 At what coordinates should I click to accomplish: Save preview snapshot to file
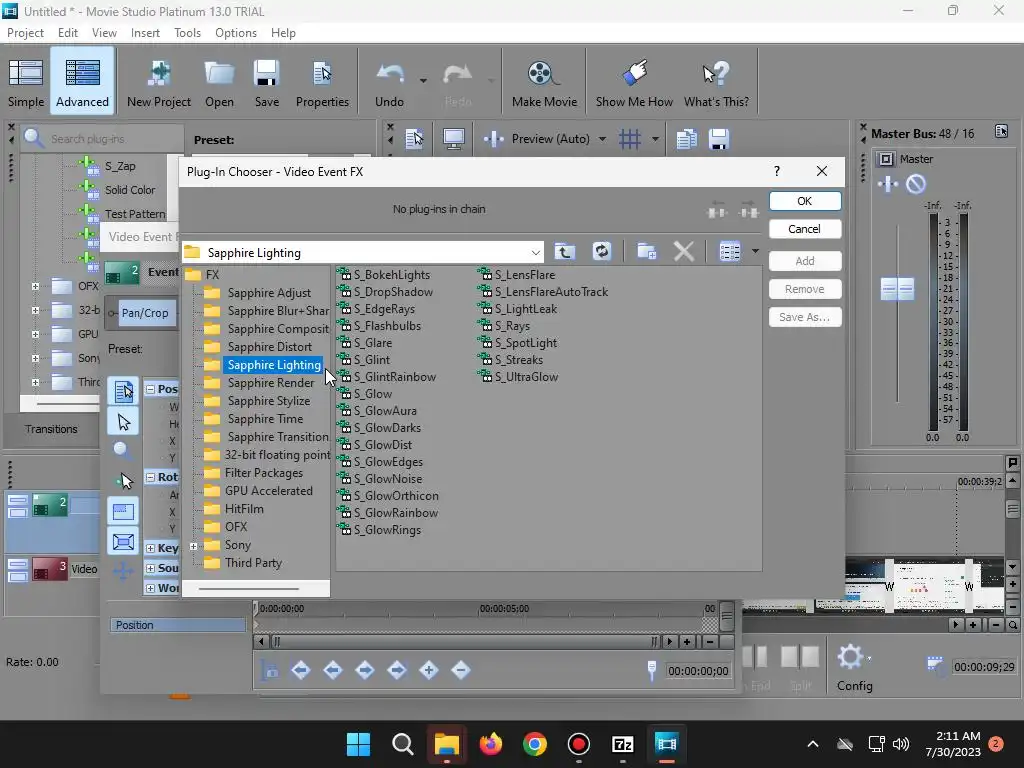pos(718,138)
